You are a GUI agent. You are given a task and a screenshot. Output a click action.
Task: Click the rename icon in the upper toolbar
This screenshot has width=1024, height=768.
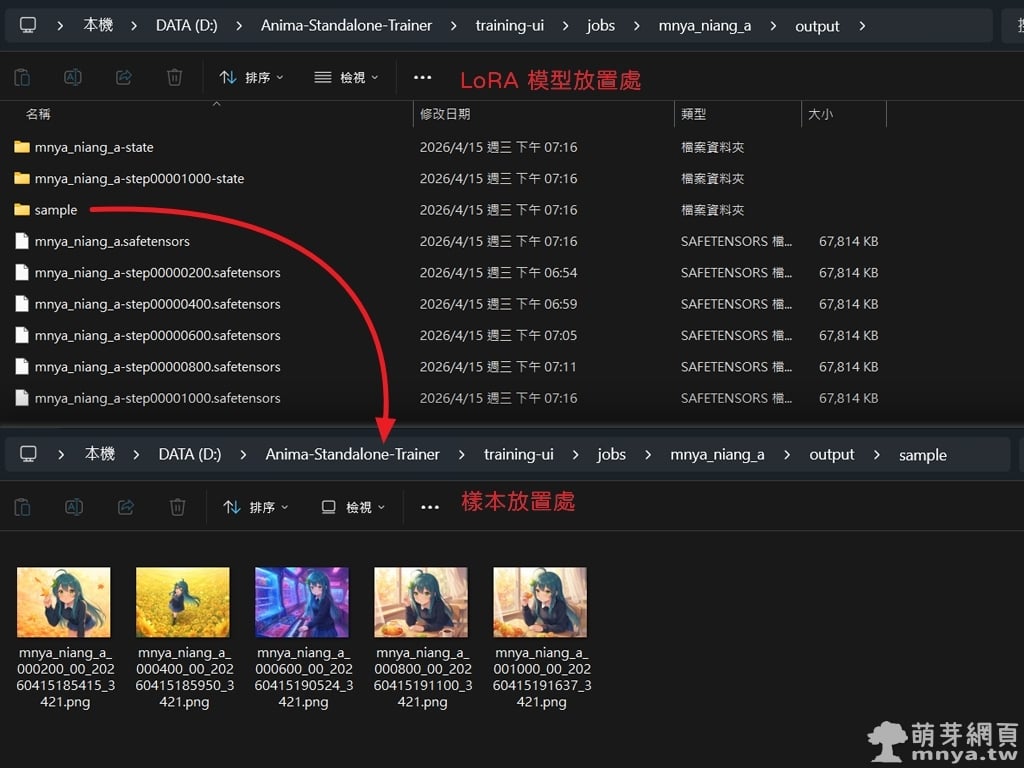[73, 77]
